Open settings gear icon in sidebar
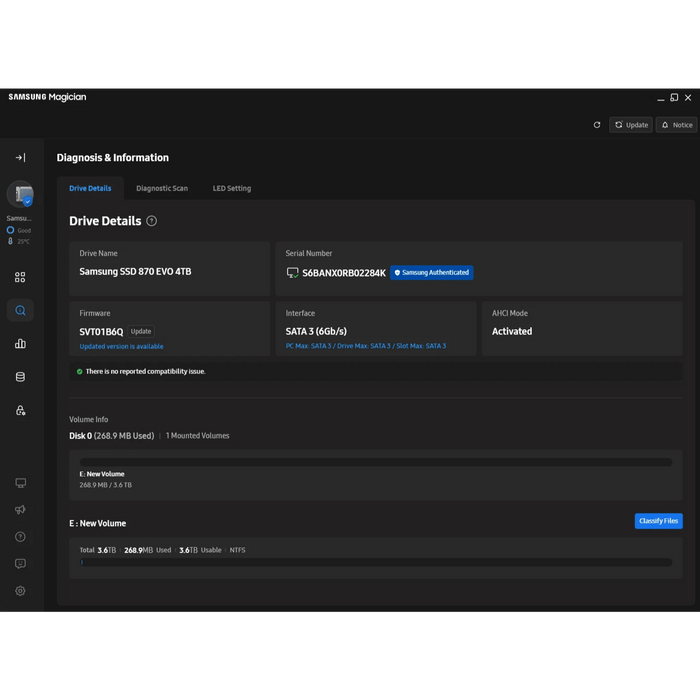 [x=20, y=591]
